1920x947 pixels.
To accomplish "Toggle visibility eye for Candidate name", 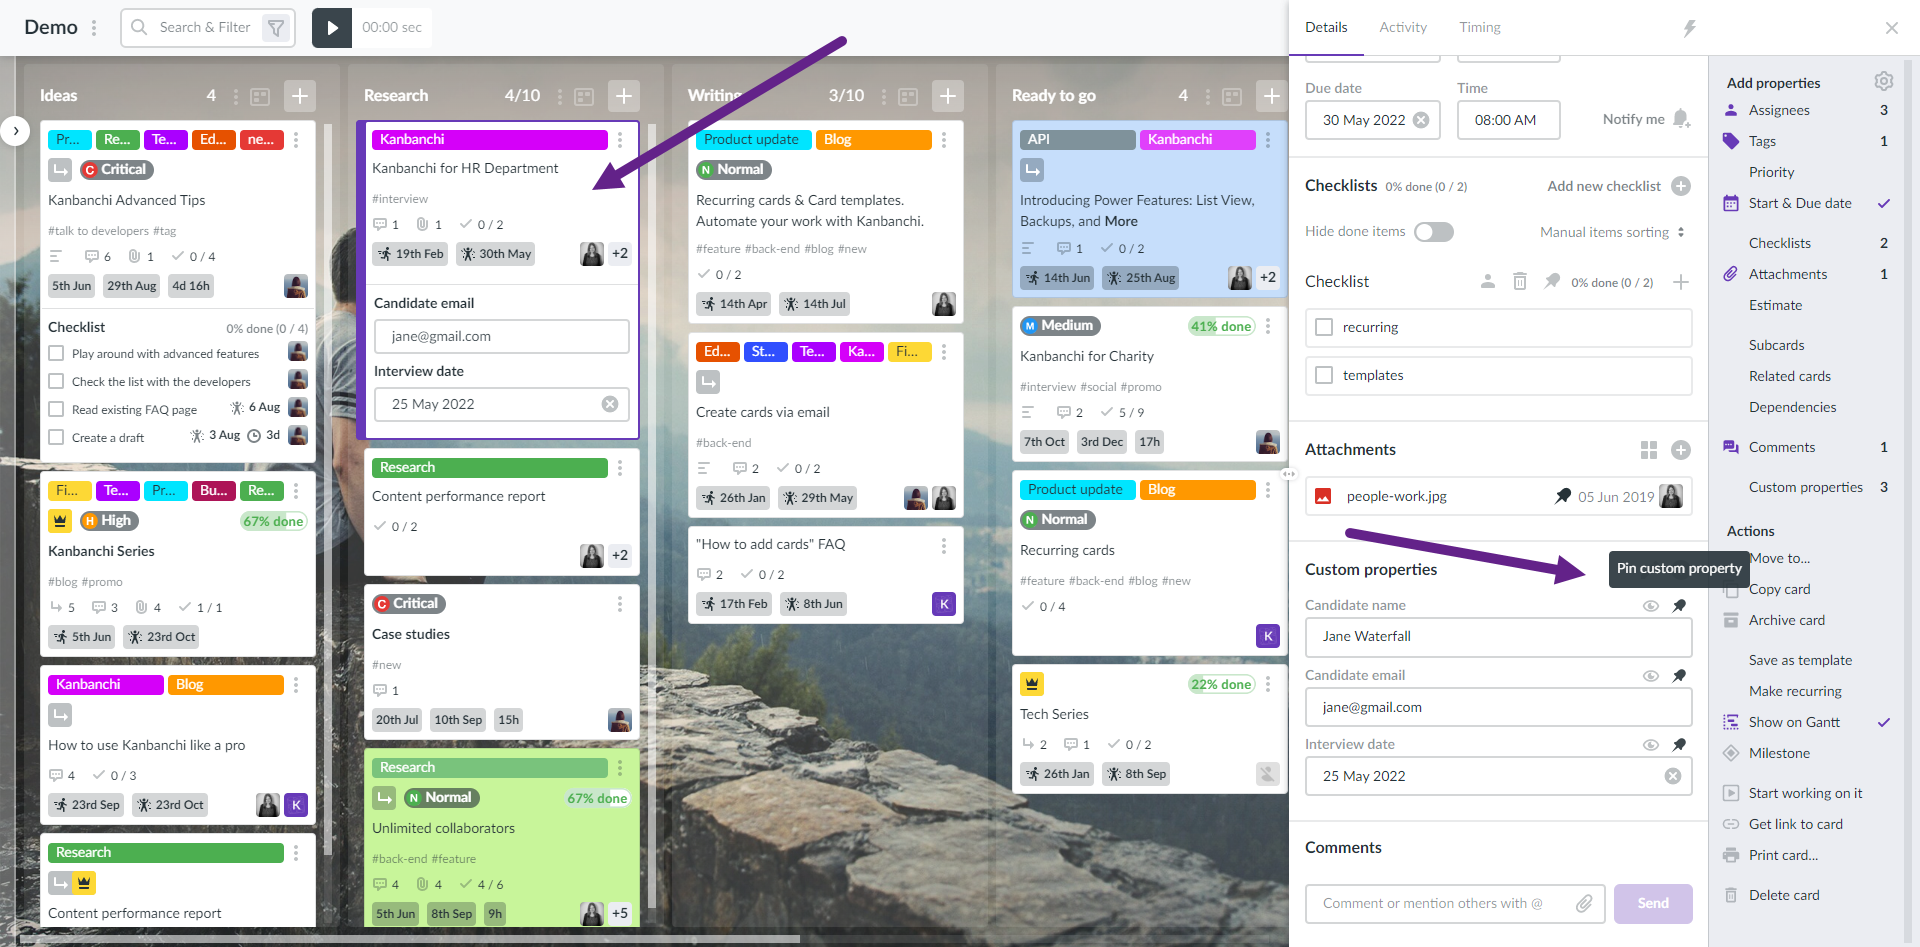I will pyautogui.click(x=1651, y=606).
